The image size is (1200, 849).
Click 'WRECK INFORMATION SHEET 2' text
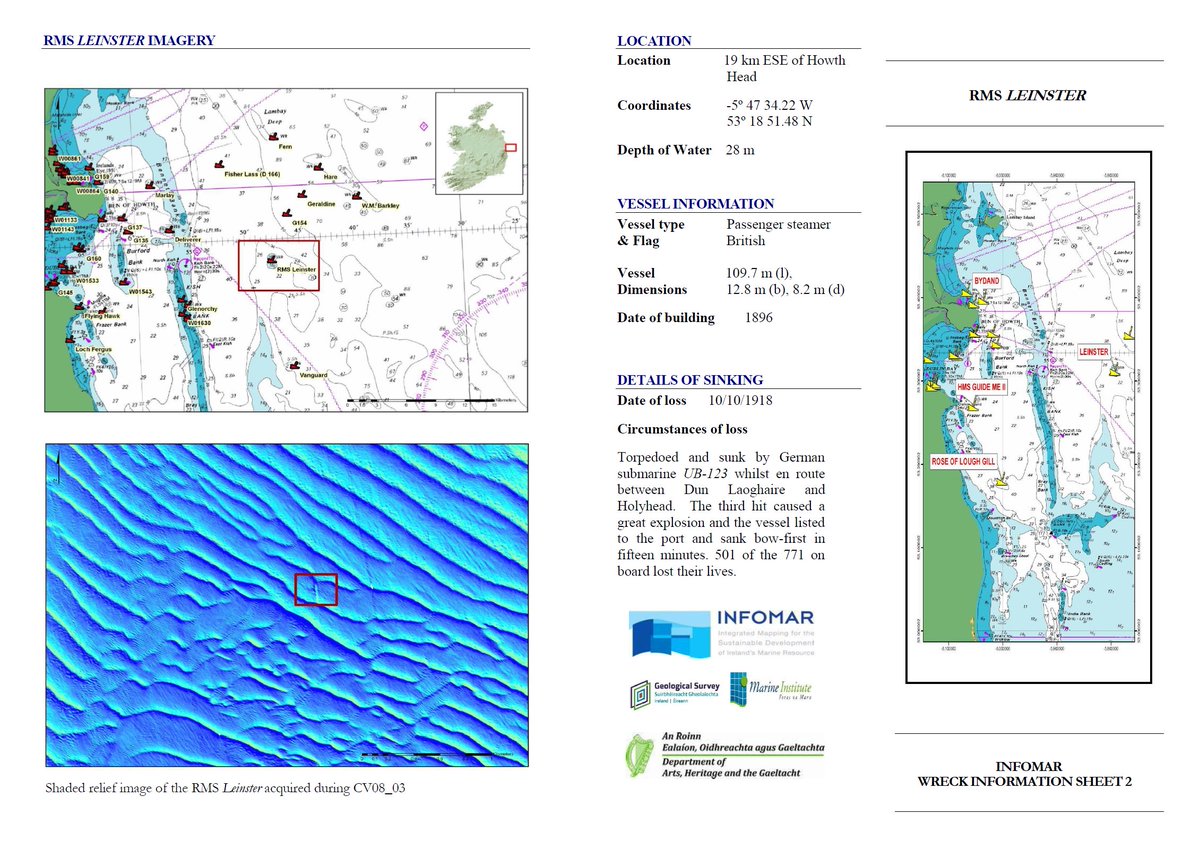tap(1024, 784)
